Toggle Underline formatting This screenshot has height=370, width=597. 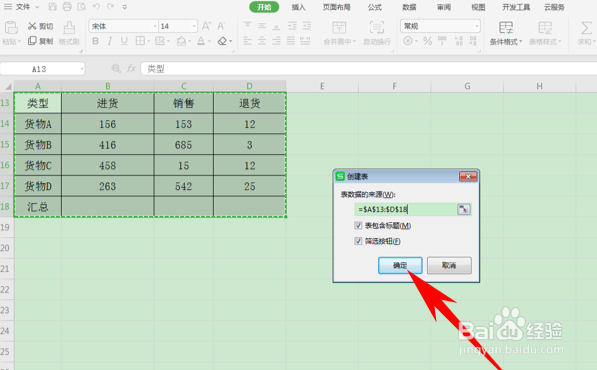[124, 41]
